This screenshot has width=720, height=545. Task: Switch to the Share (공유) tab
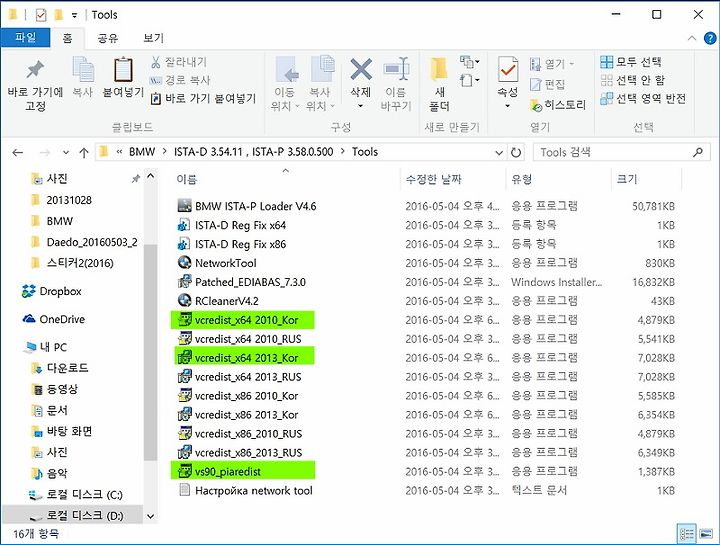[x=108, y=38]
